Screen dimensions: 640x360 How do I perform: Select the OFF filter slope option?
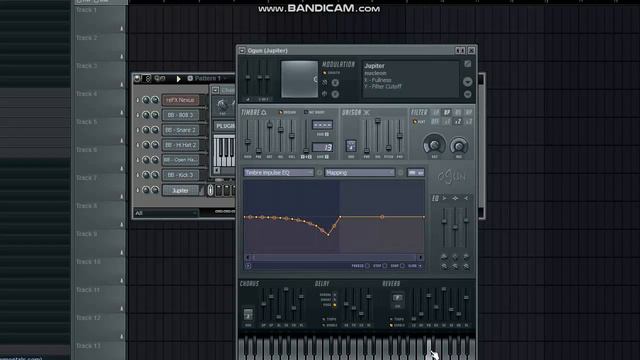pos(436,122)
